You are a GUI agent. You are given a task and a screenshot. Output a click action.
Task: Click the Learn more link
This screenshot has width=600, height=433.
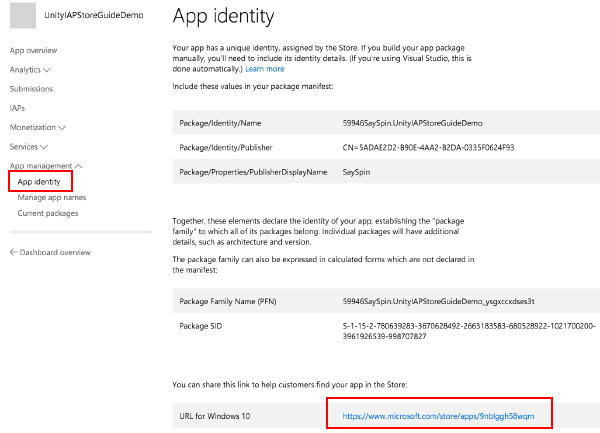264,69
